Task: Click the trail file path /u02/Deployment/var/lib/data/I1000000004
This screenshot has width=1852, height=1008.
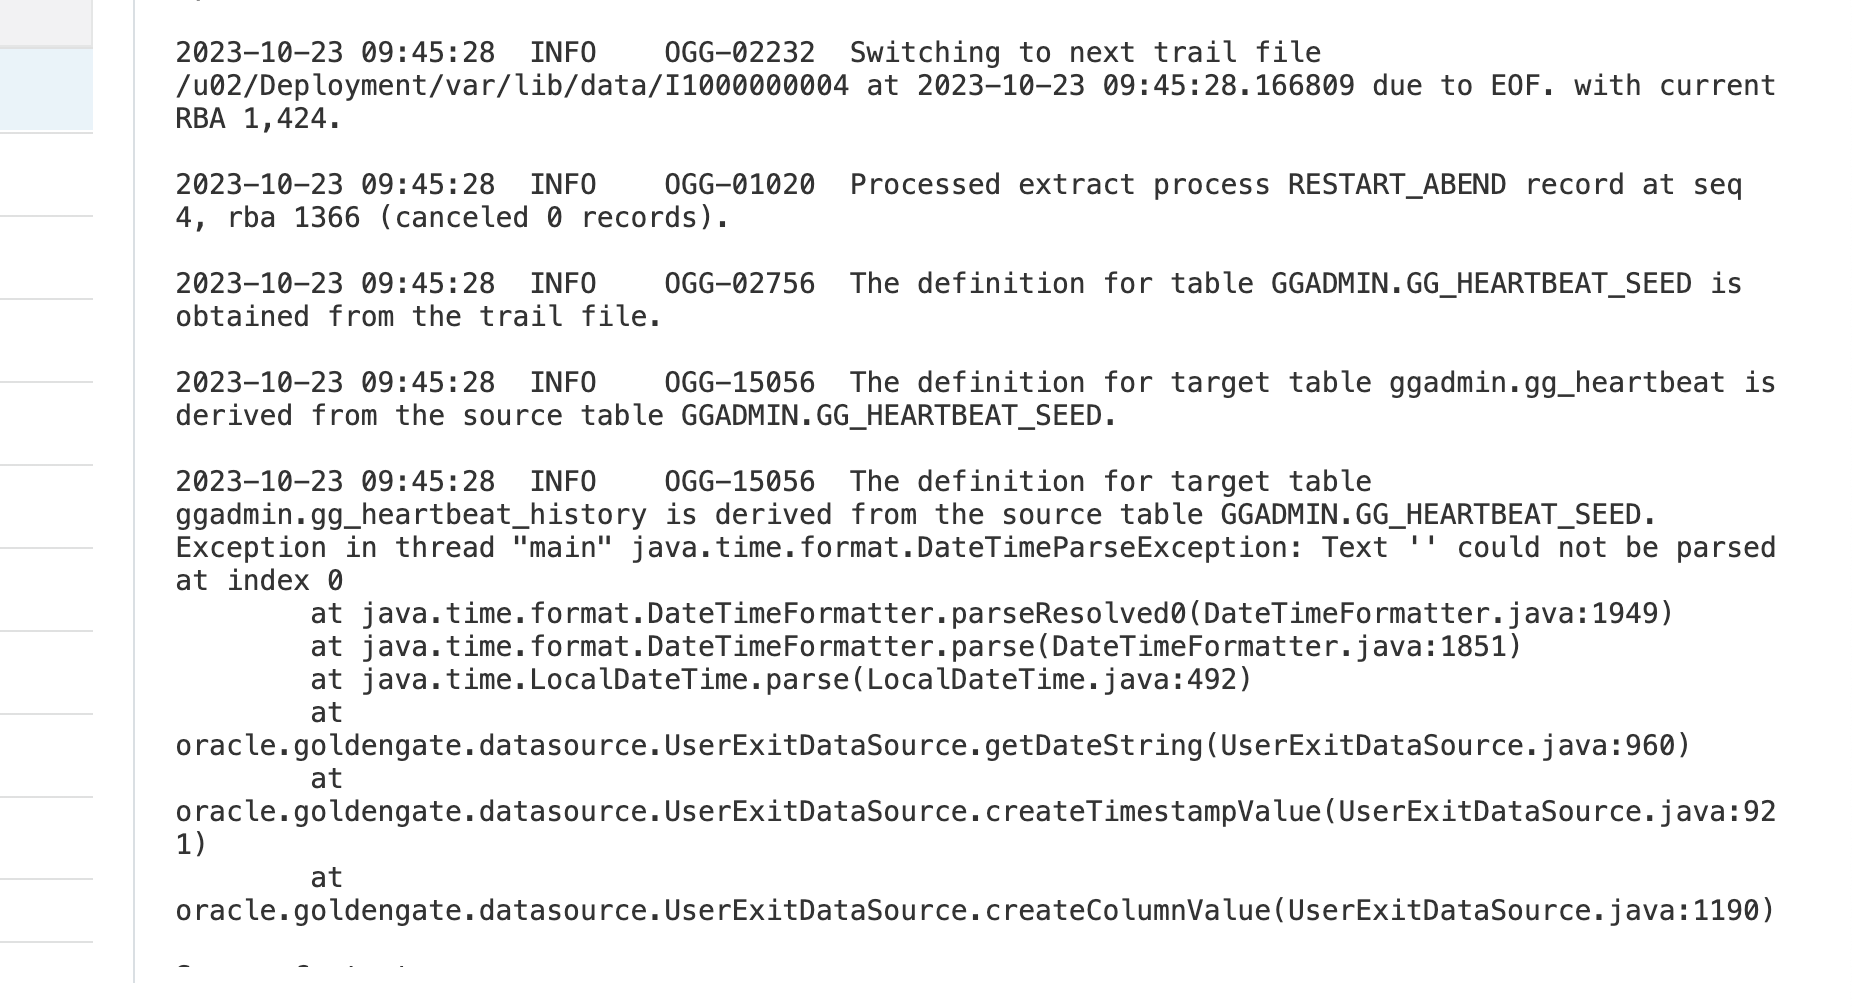Action: pyautogui.click(x=512, y=86)
